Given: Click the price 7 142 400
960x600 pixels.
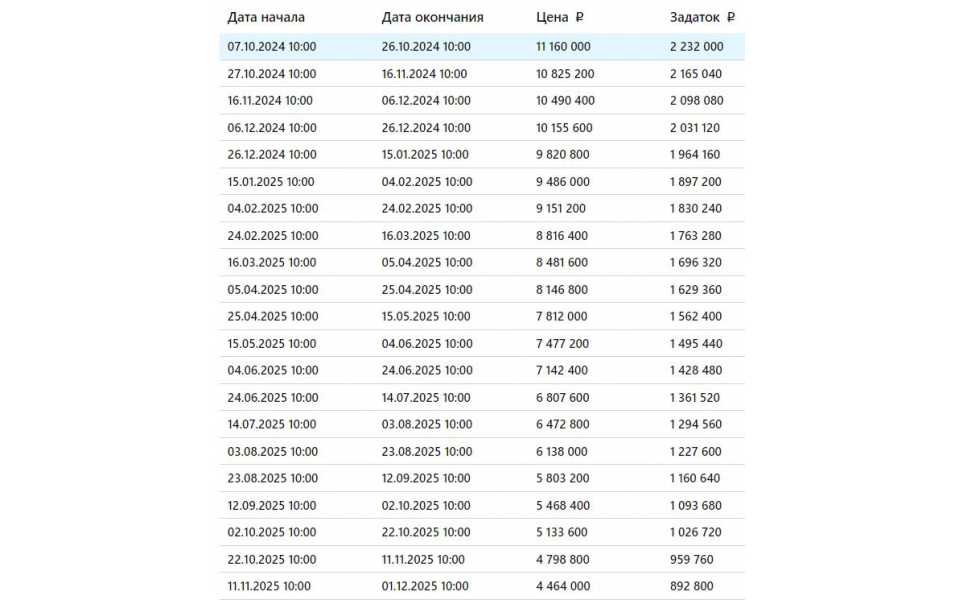Looking at the screenshot, I should coord(562,371).
